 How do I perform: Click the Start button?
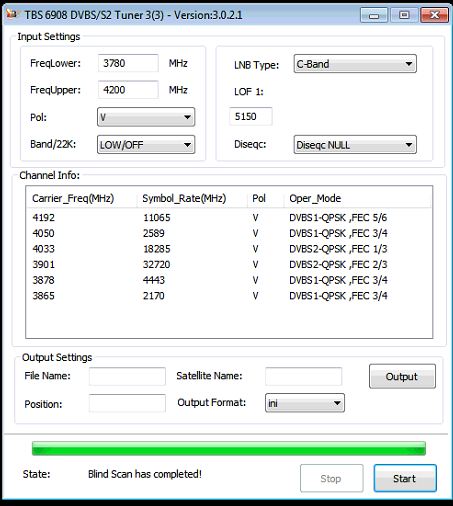pos(405,478)
